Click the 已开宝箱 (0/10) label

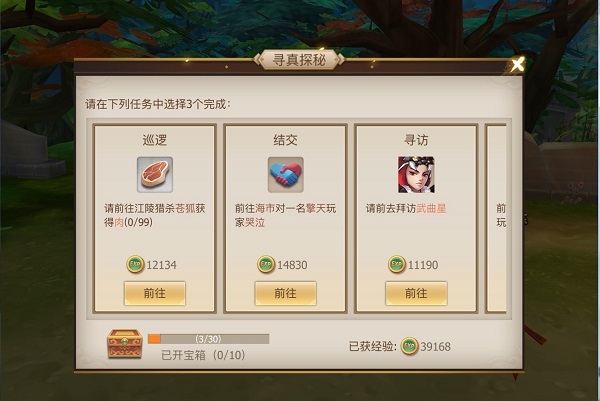click(x=203, y=355)
